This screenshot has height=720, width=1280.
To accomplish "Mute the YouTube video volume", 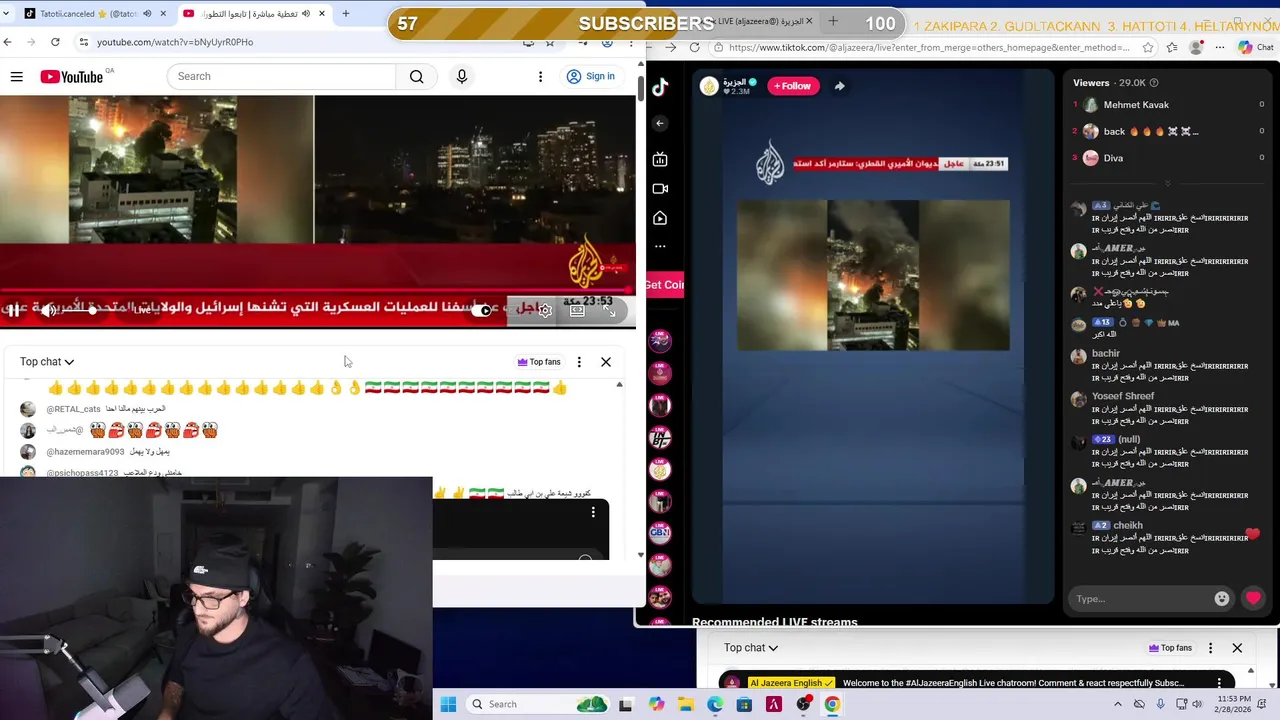I will click(x=48, y=310).
